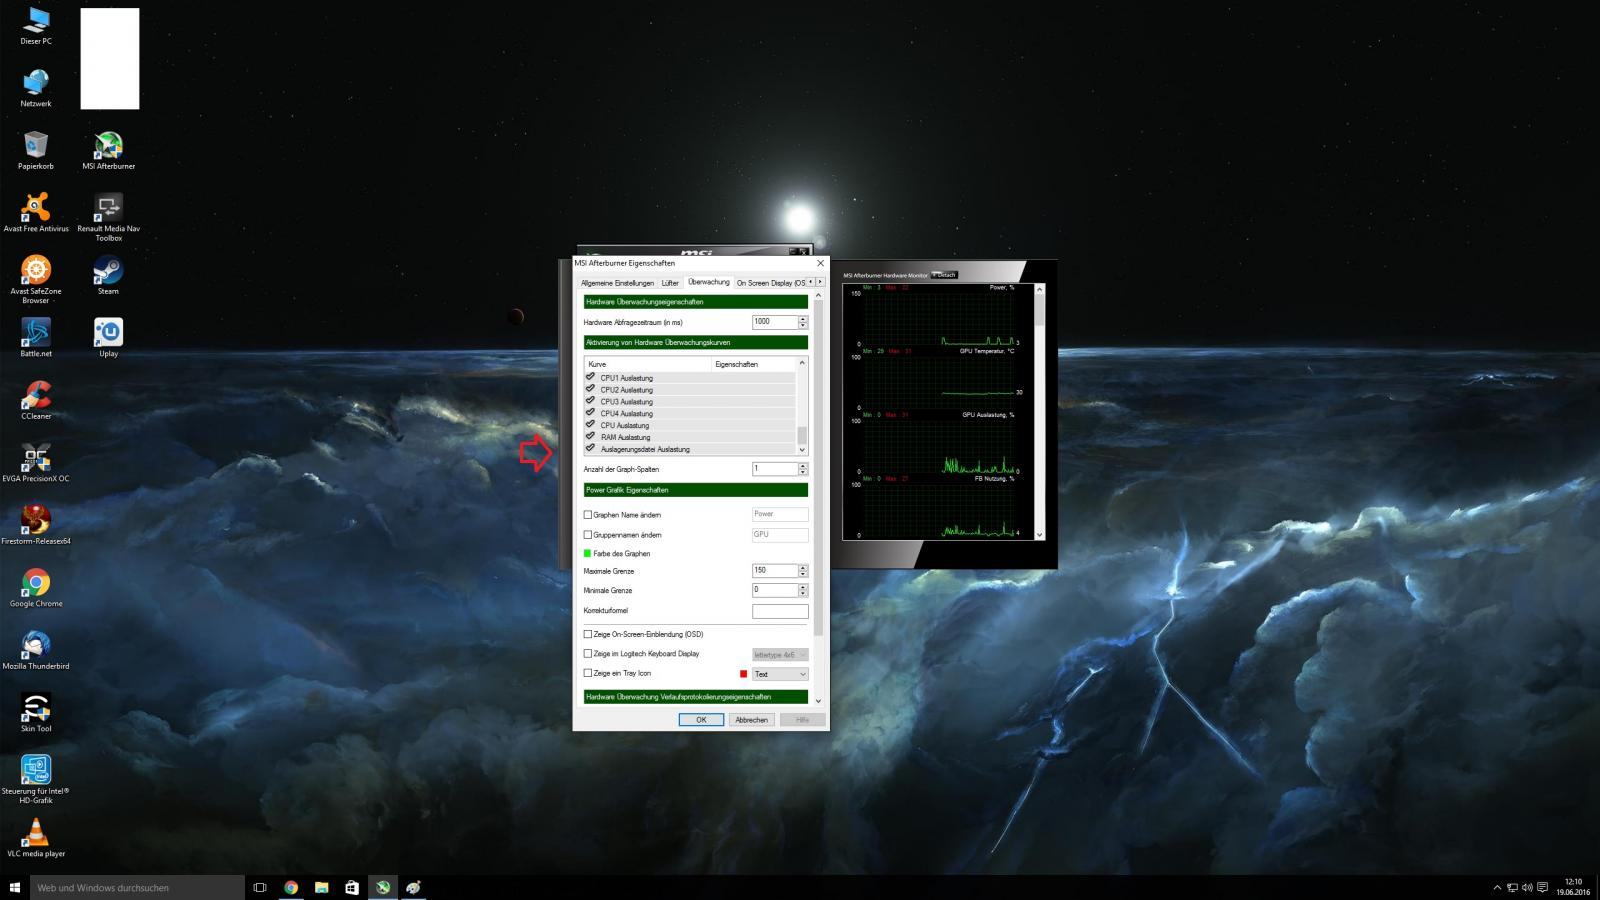Open the Battle.net desktop icon

click(x=36, y=338)
